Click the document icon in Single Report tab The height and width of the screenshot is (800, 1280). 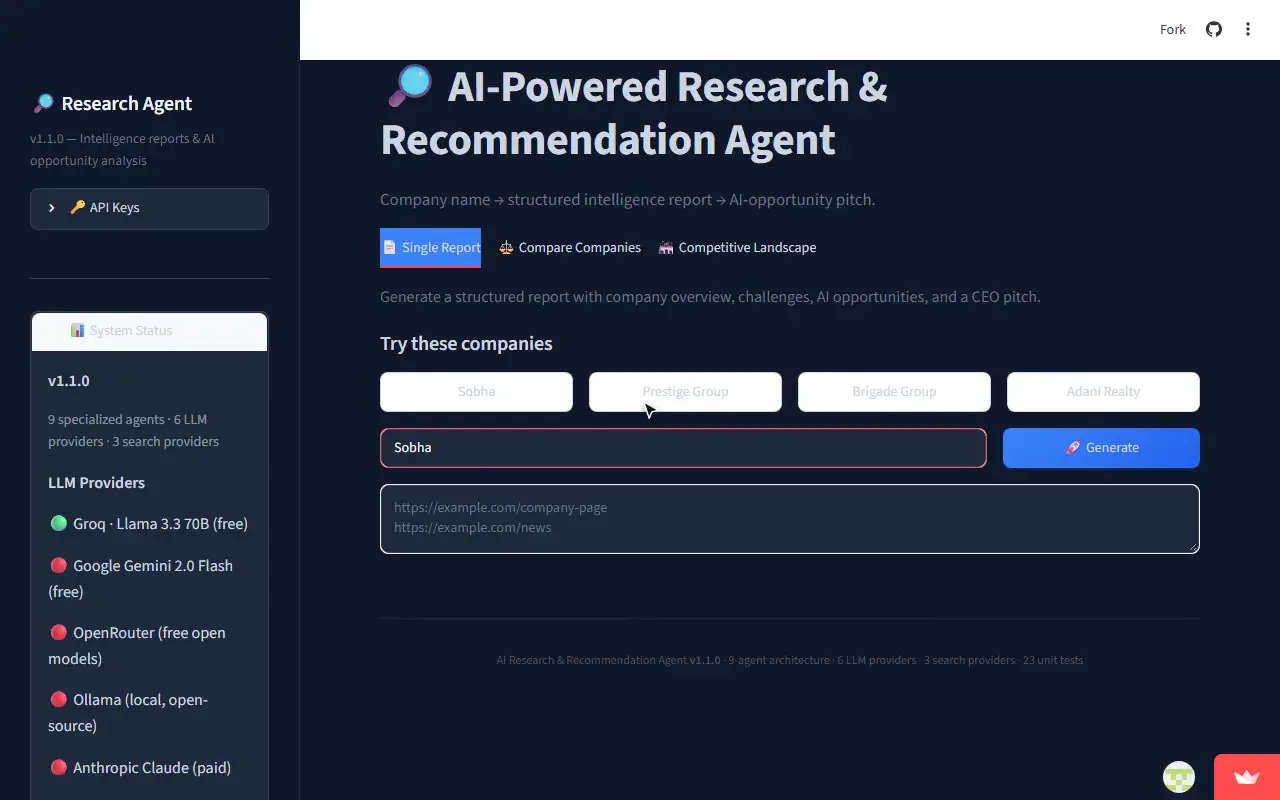[x=391, y=247]
